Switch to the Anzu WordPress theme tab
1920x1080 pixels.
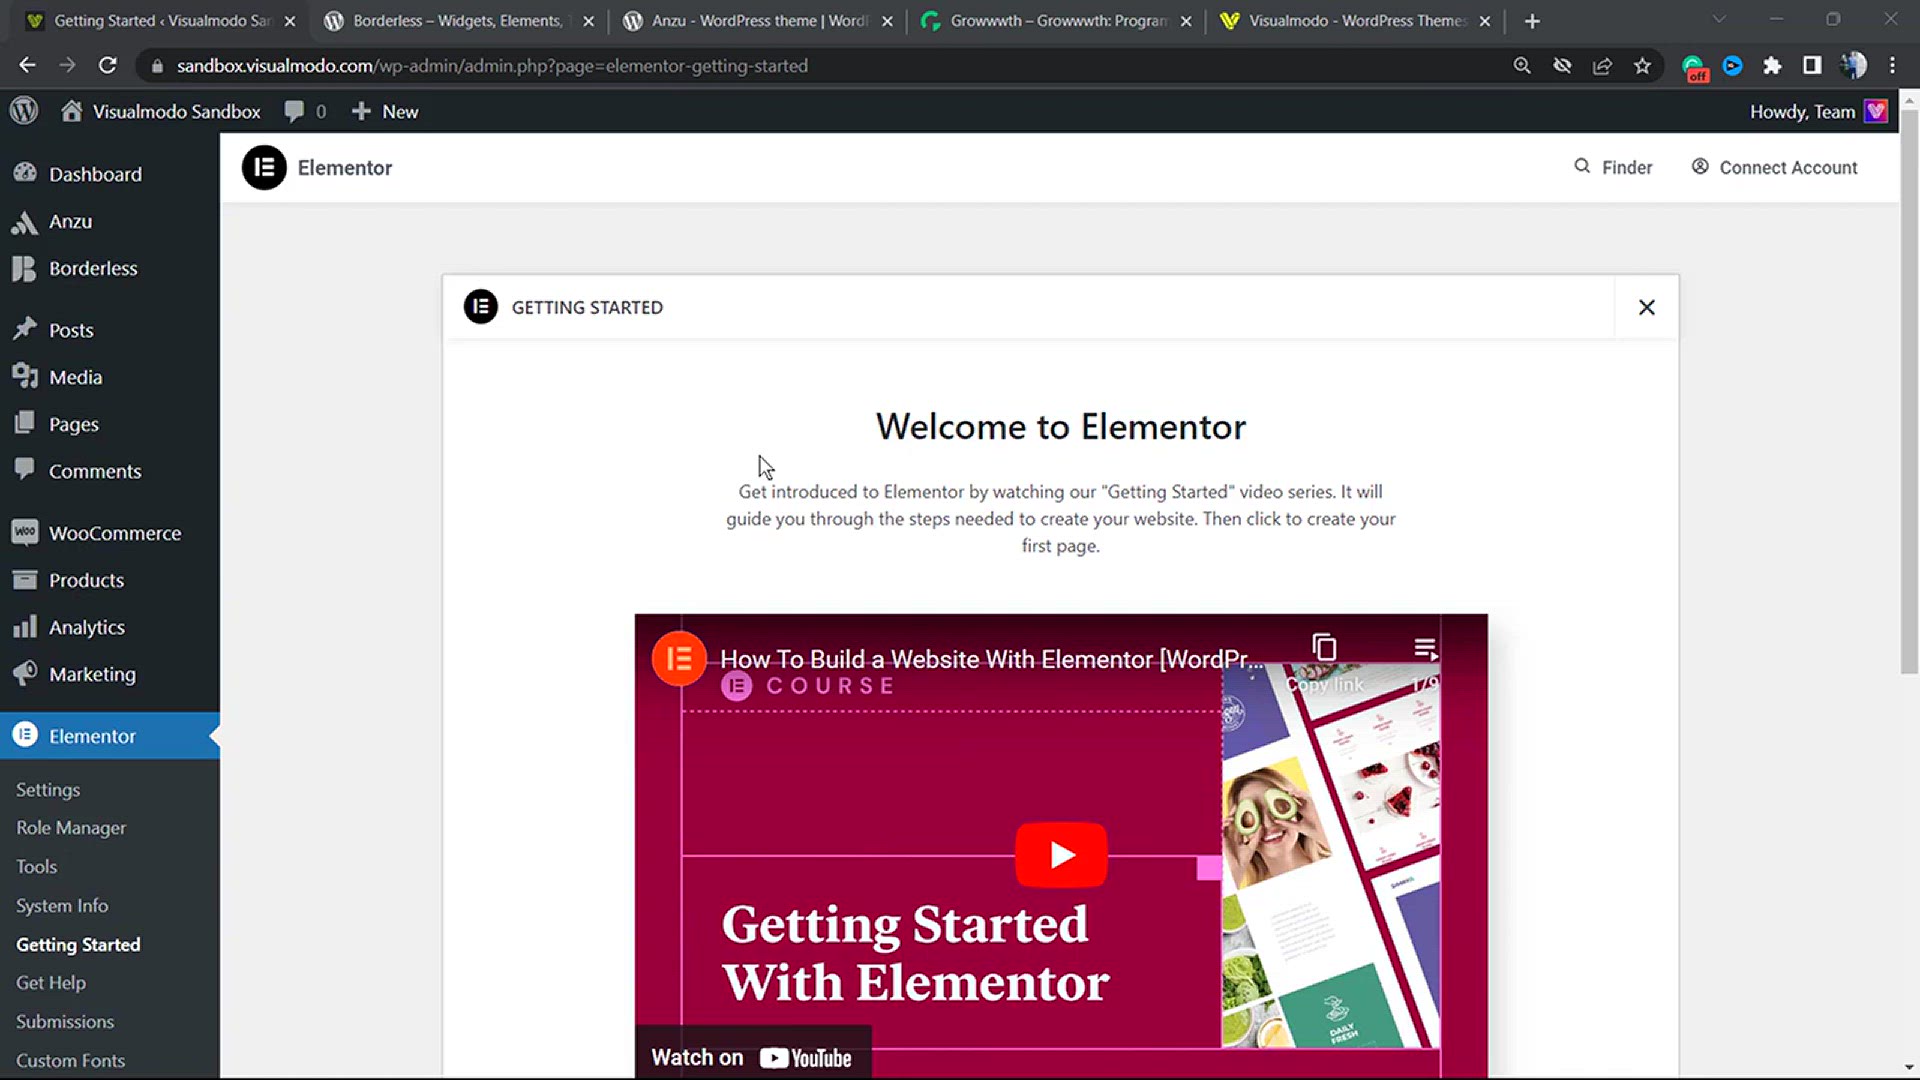click(x=757, y=20)
